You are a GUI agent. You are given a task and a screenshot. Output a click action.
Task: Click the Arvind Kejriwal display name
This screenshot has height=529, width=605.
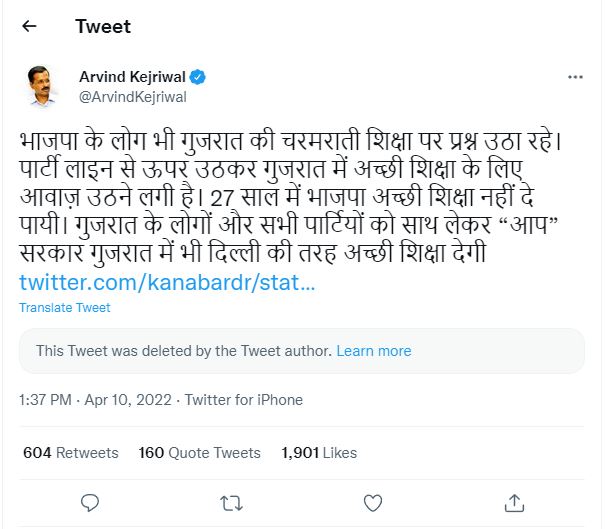[133, 77]
